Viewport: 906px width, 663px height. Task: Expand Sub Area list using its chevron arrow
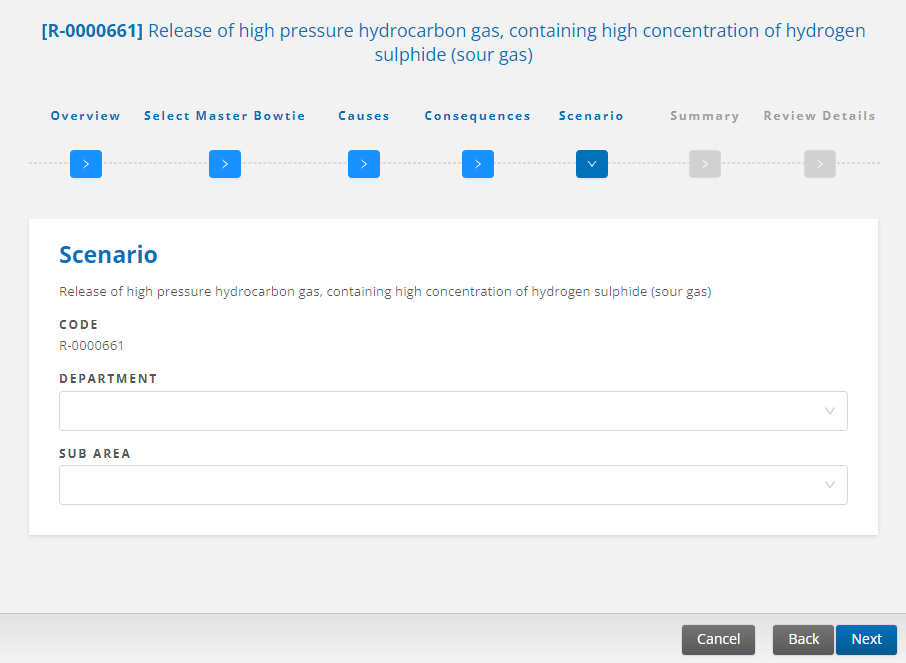click(x=830, y=485)
